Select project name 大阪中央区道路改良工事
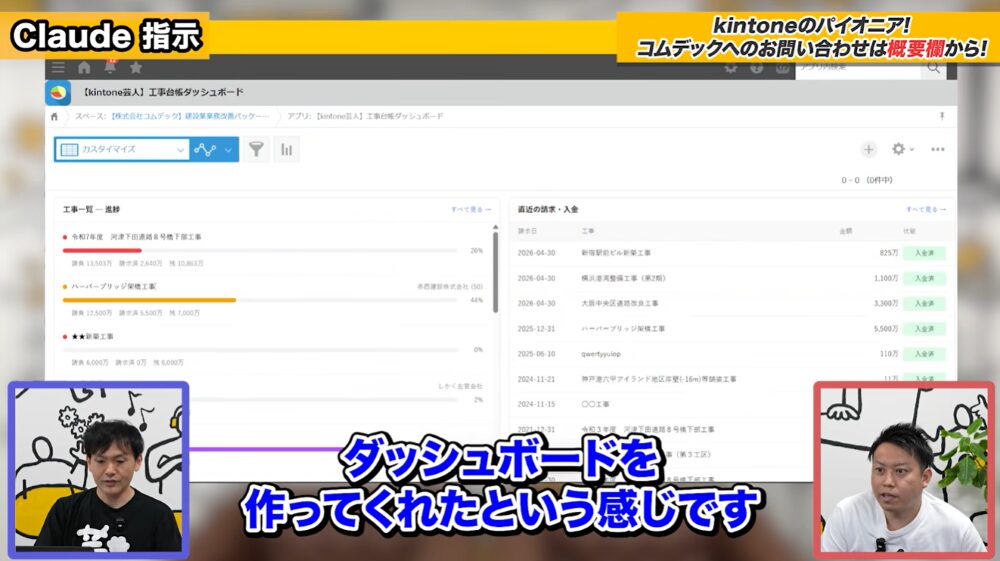Image resolution: width=1000 pixels, height=561 pixels. (620, 303)
